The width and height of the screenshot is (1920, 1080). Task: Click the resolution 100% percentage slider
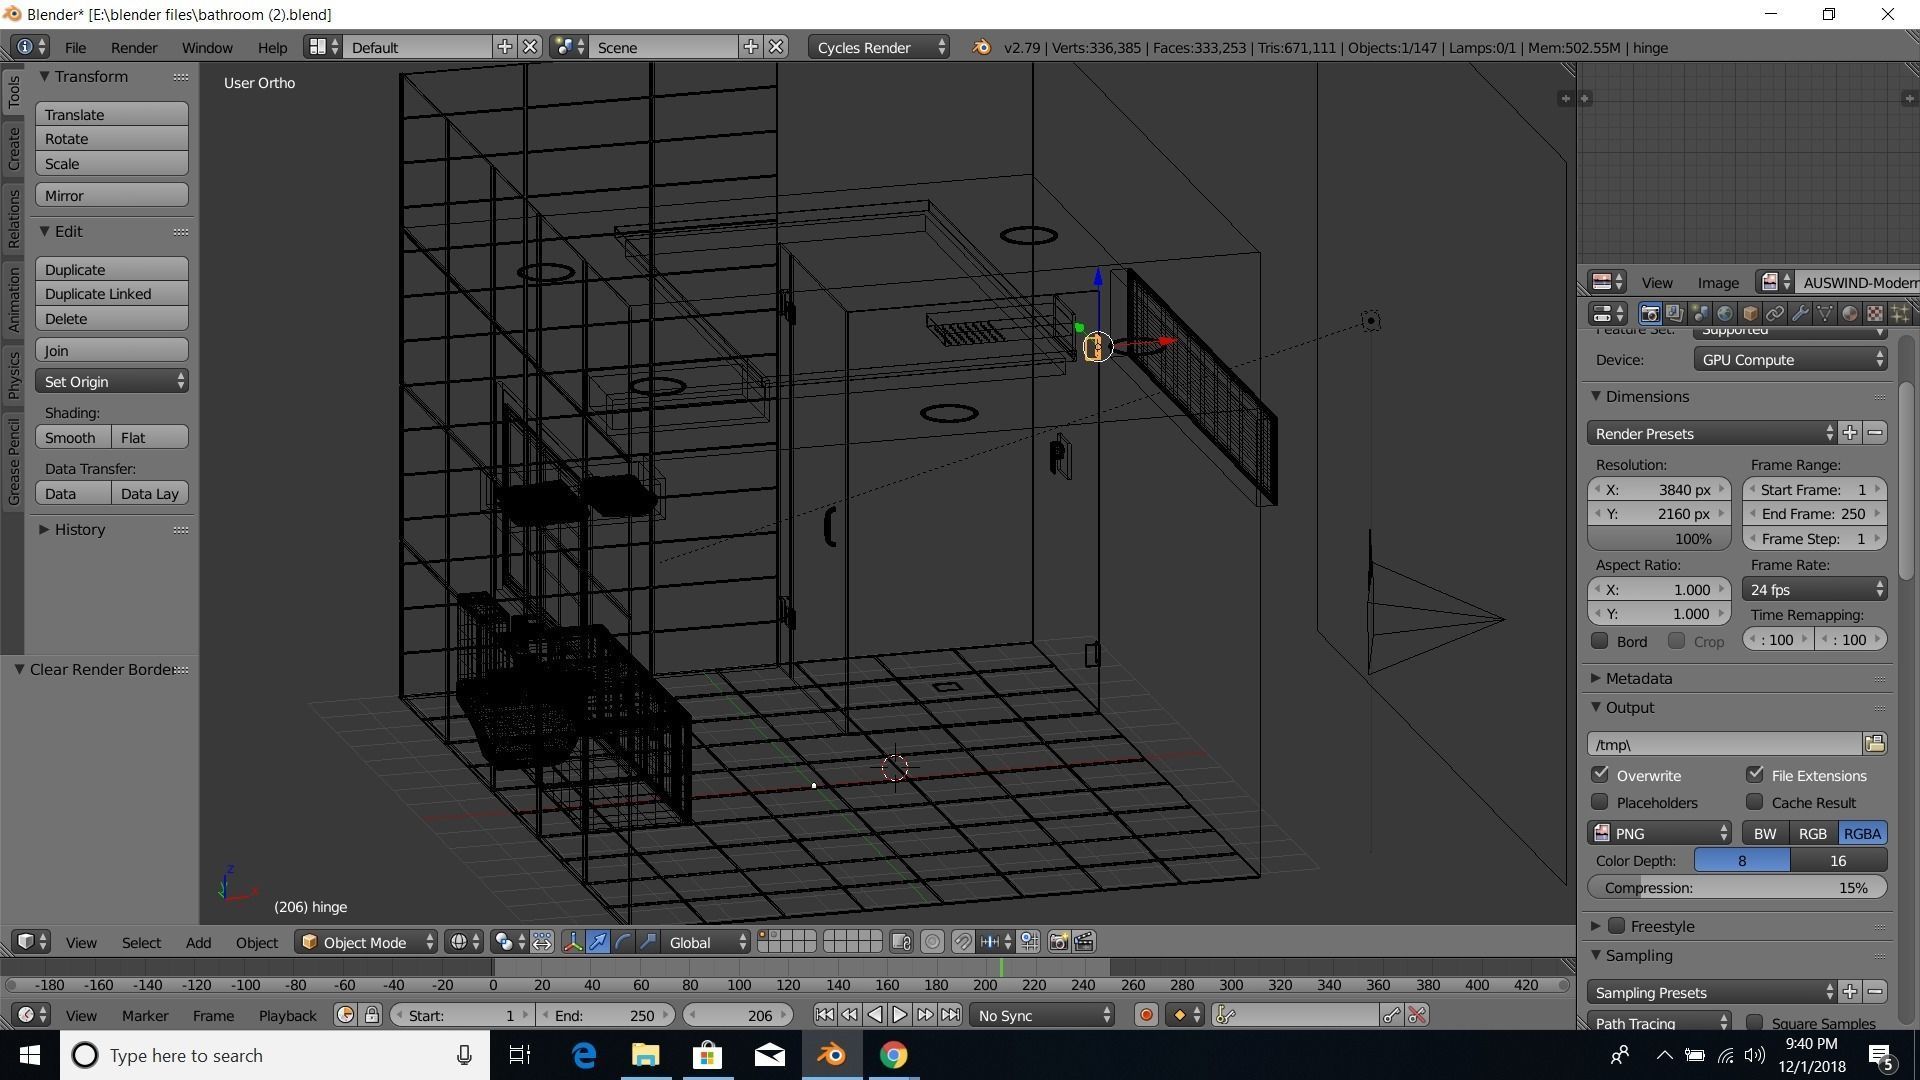coord(1659,538)
